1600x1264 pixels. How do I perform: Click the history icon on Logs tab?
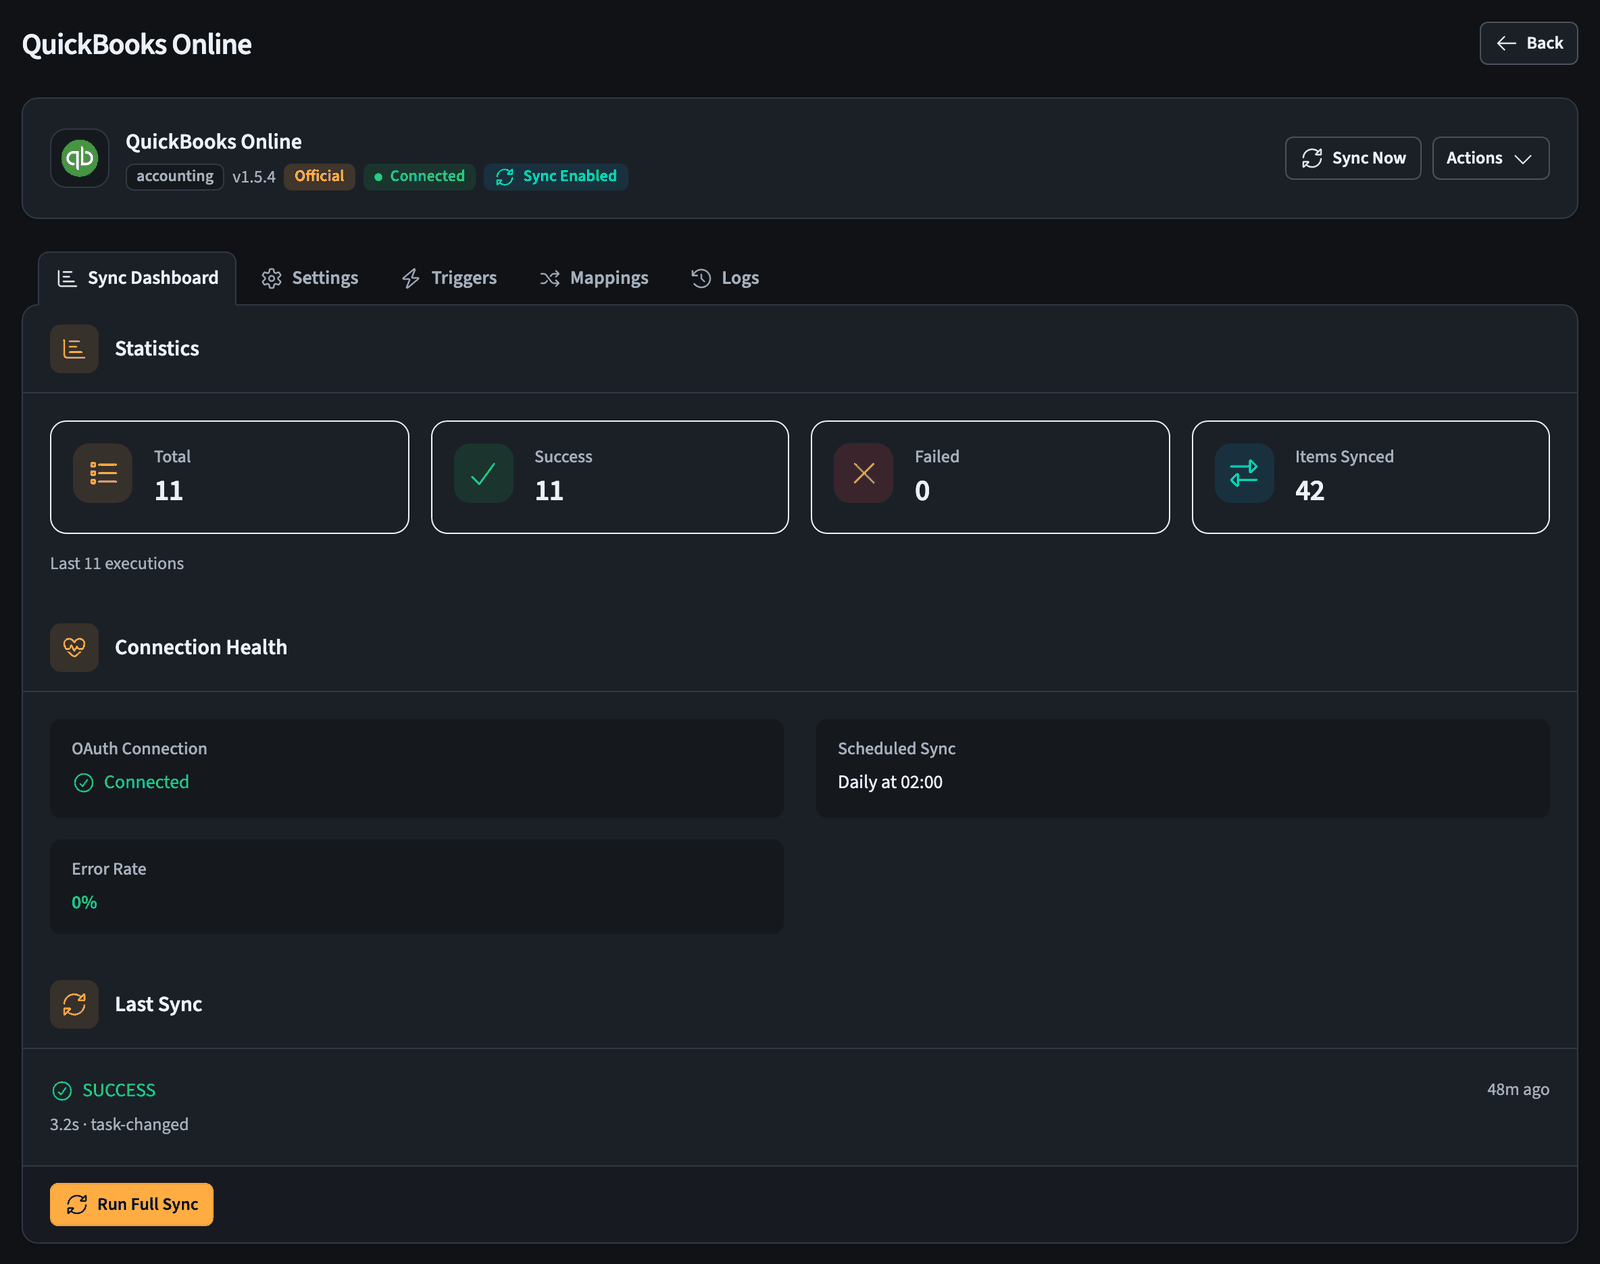701,278
